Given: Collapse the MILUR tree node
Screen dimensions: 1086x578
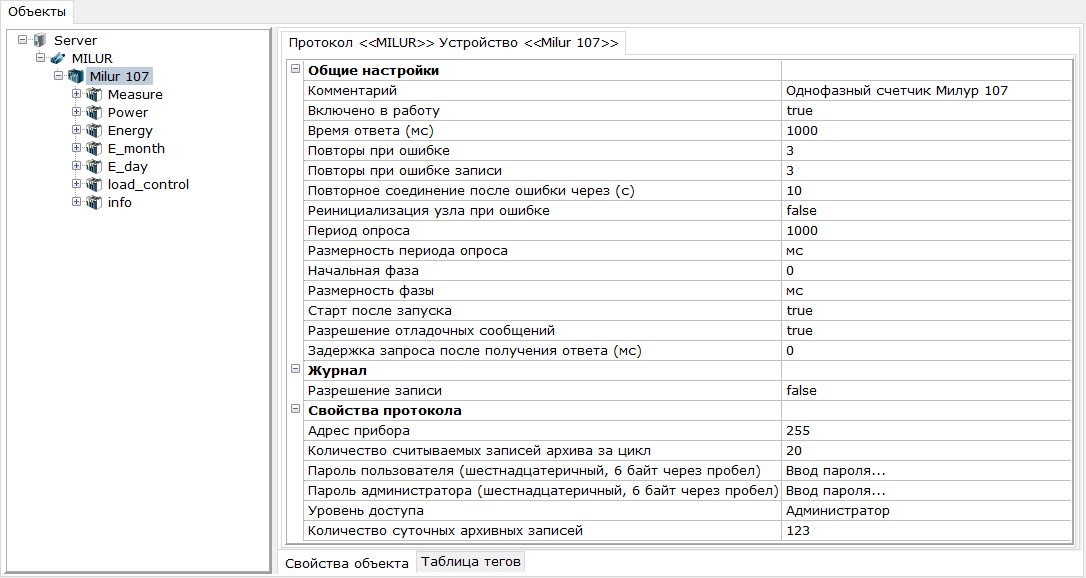Looking at the screenshot, I should pyautogui.click(x=40, y=57).
